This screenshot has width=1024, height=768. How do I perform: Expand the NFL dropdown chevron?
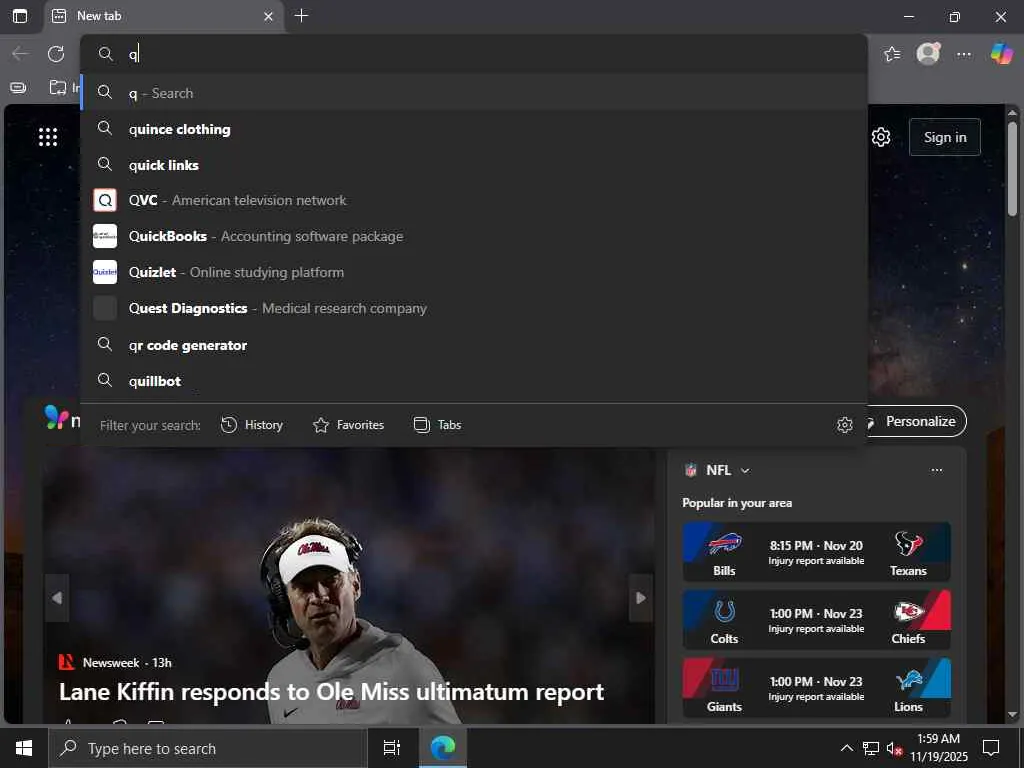[745, 470]
